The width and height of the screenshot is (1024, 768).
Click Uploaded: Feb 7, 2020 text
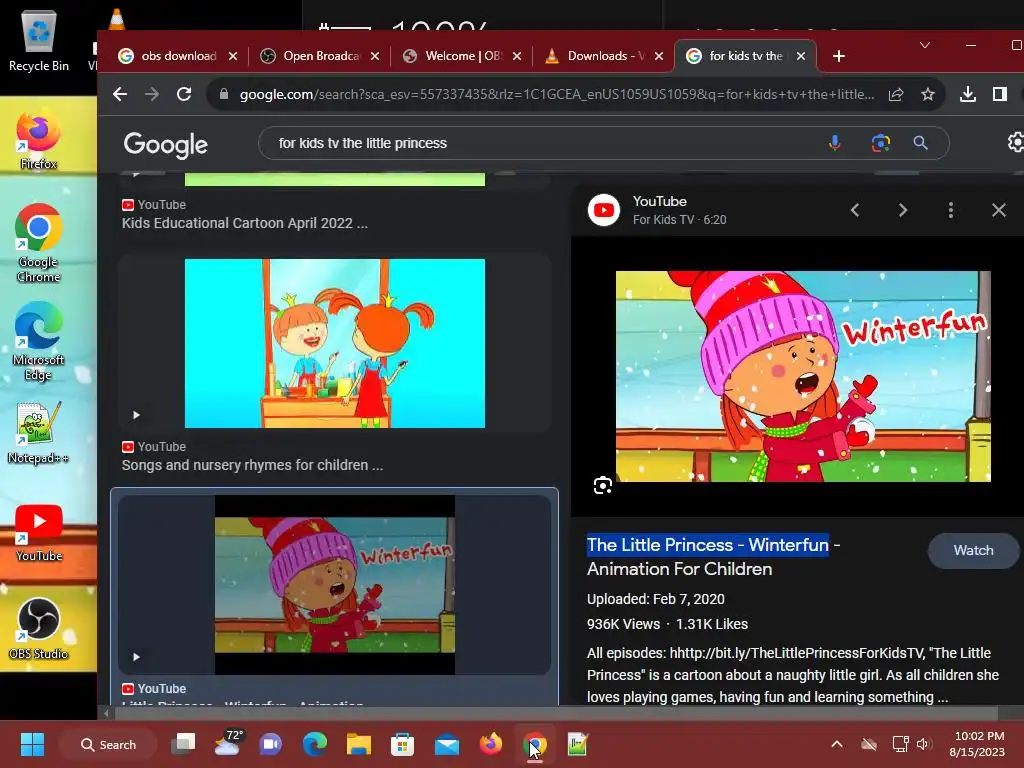(656, 599)
